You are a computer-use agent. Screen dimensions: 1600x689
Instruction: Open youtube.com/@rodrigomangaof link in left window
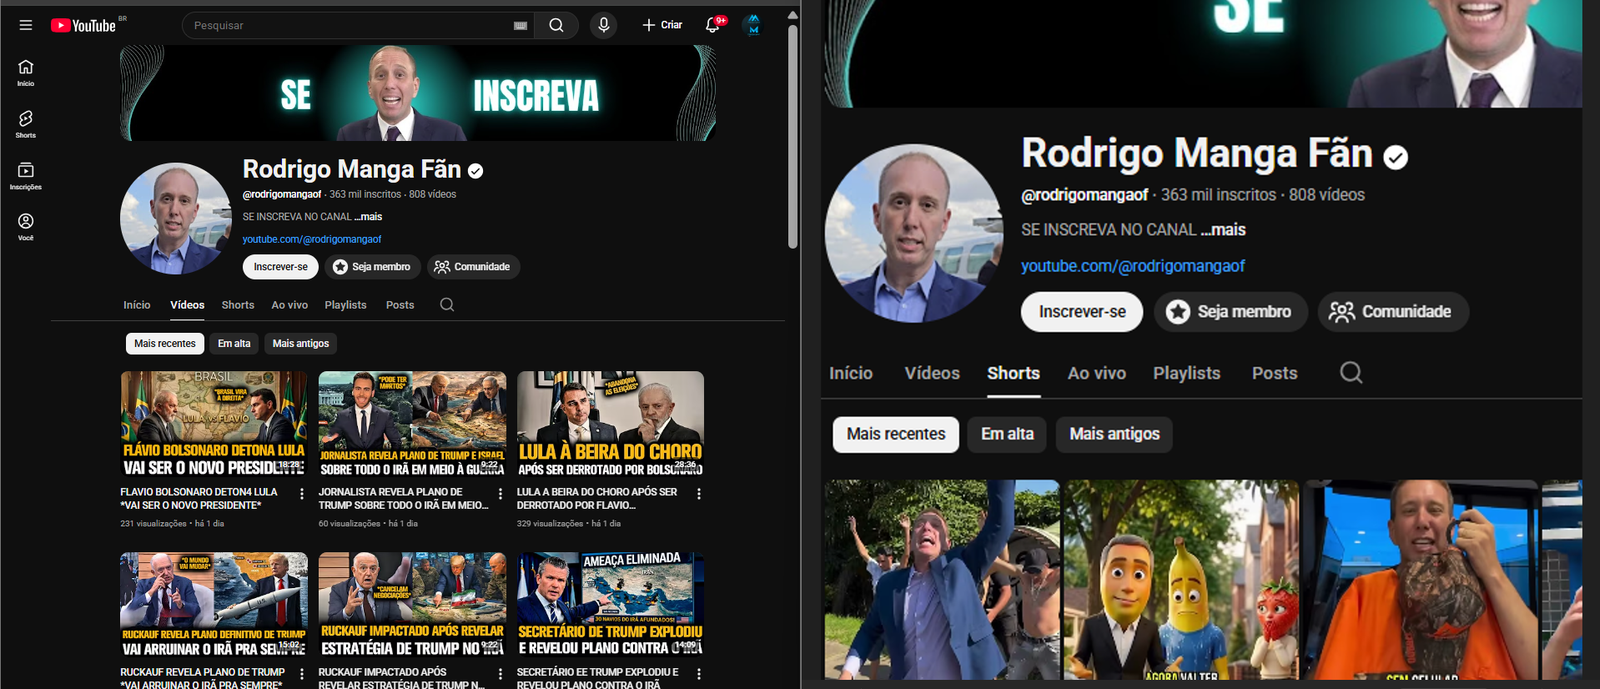pyautogui.click(x=312, y=239)
